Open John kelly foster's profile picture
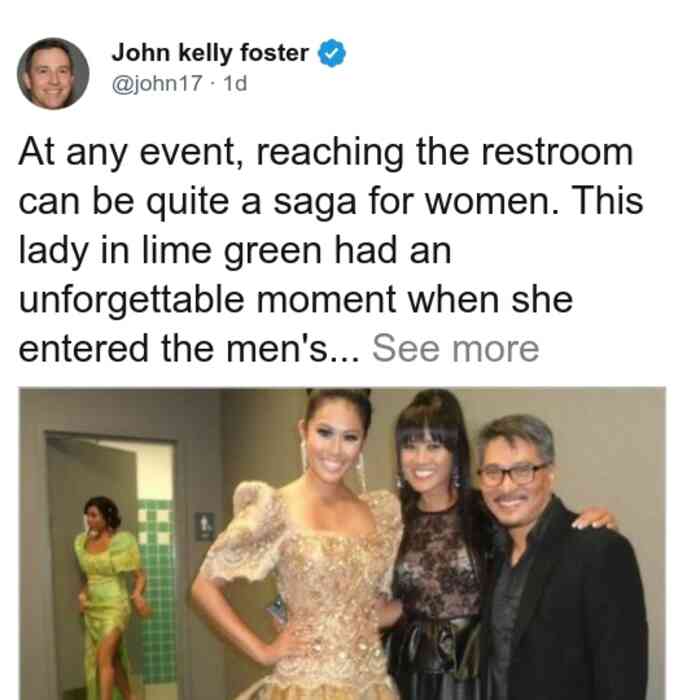This screenshot has height=700, width=700. tap(53, 74)
